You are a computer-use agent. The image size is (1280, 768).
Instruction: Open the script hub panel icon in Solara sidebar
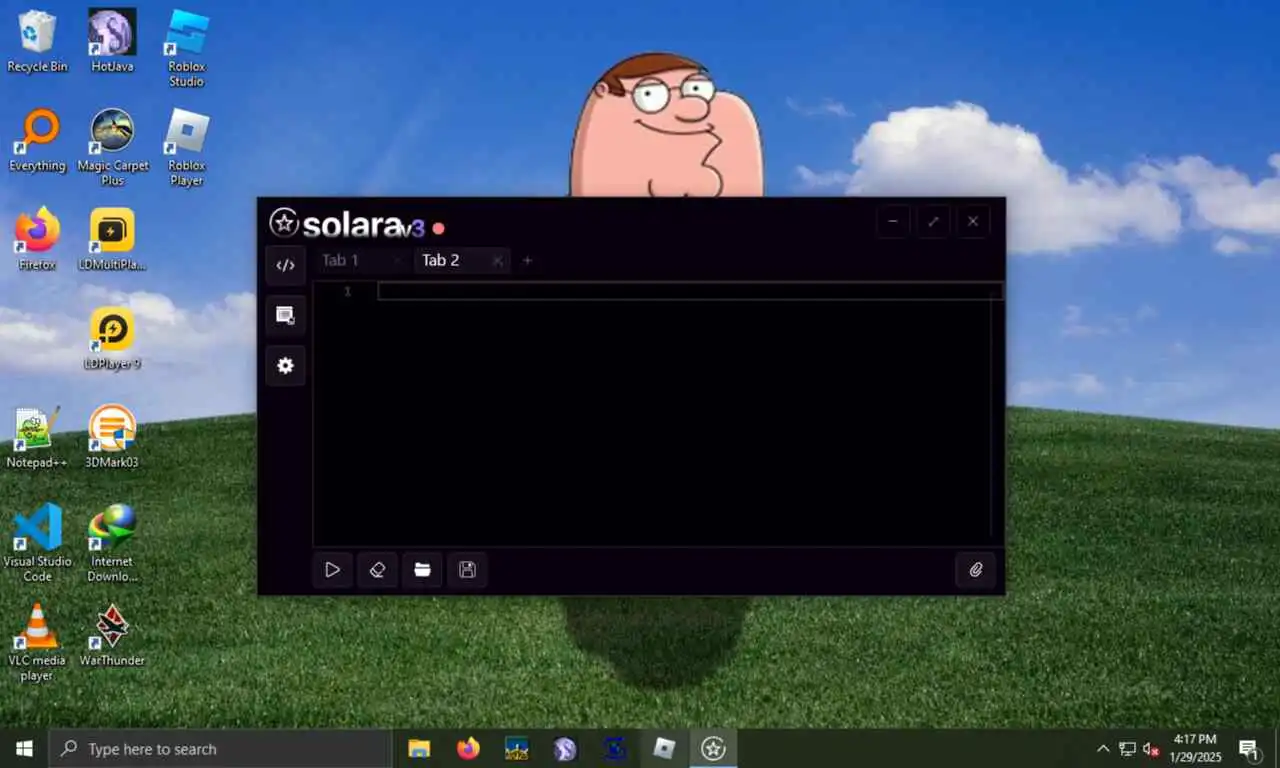coord(285,316)
